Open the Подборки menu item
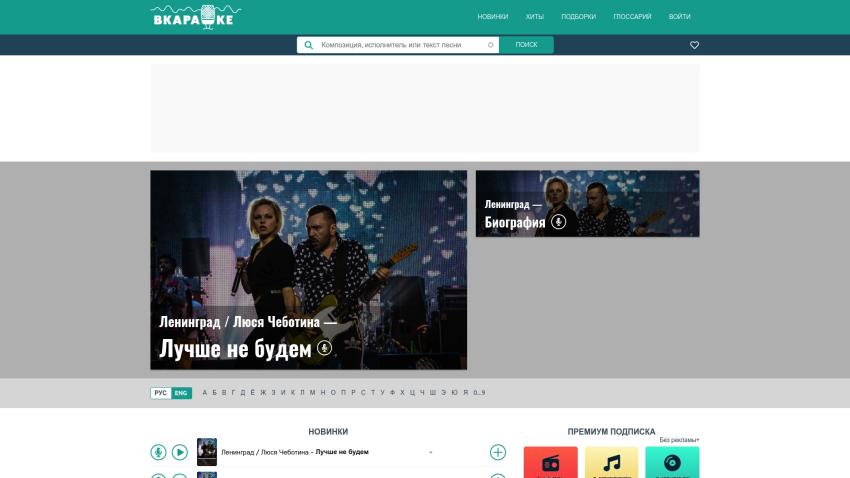 [x=578, y=17]
